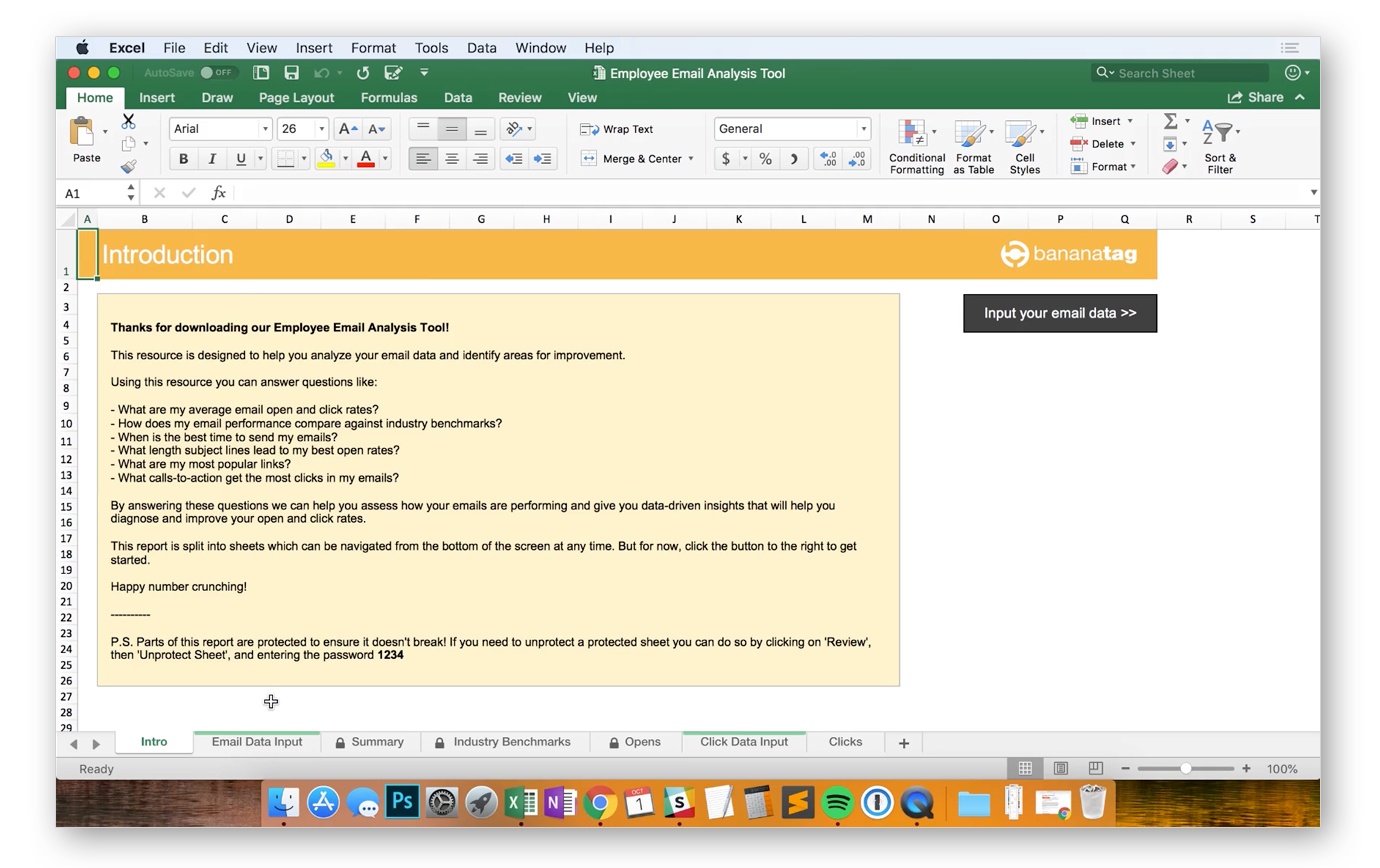Open the Tools menu in menu bar
Viewport: 1380px width, 868px height.
pos(431,48)
